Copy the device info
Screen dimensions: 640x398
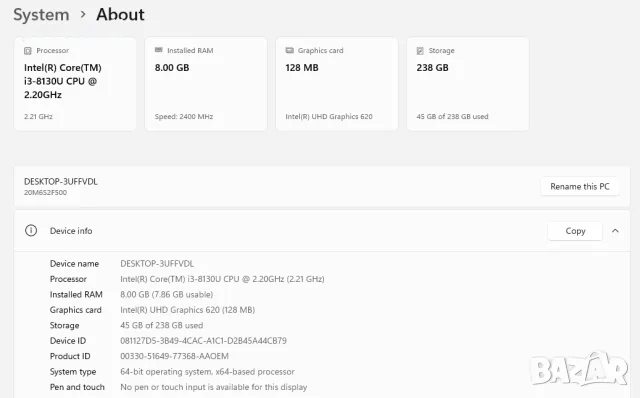pyautogui.click(x=575, y=231)
